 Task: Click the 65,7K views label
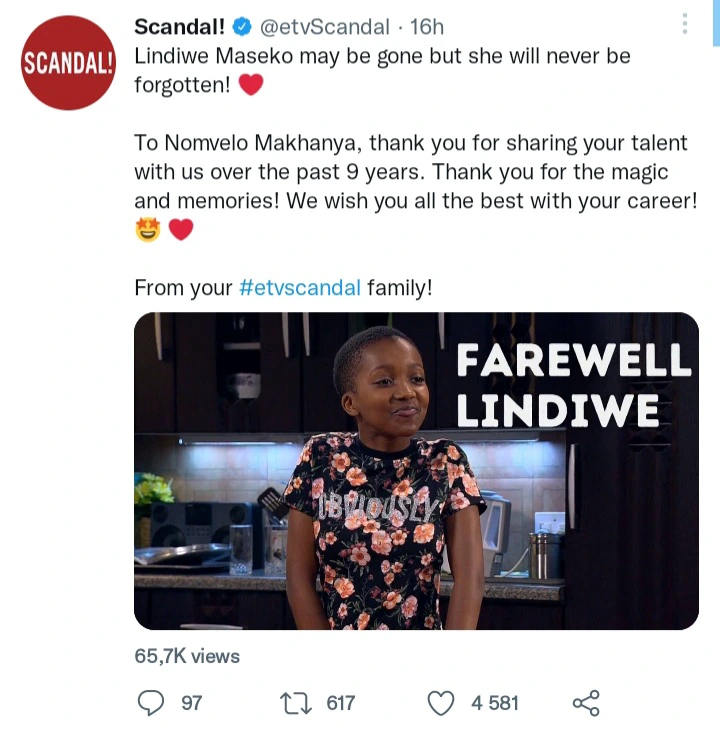[187, 656]
